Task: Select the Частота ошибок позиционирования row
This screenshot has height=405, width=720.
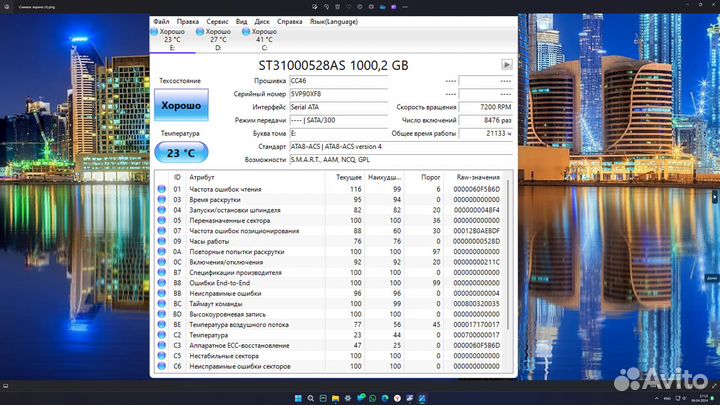Action: [329, 231]
